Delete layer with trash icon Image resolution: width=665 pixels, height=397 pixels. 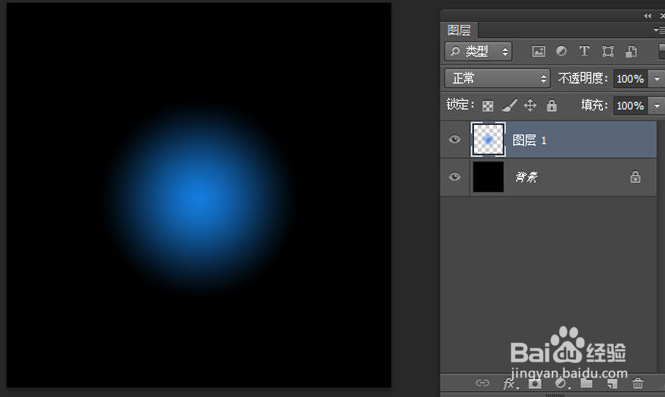(x=637, y=383)
